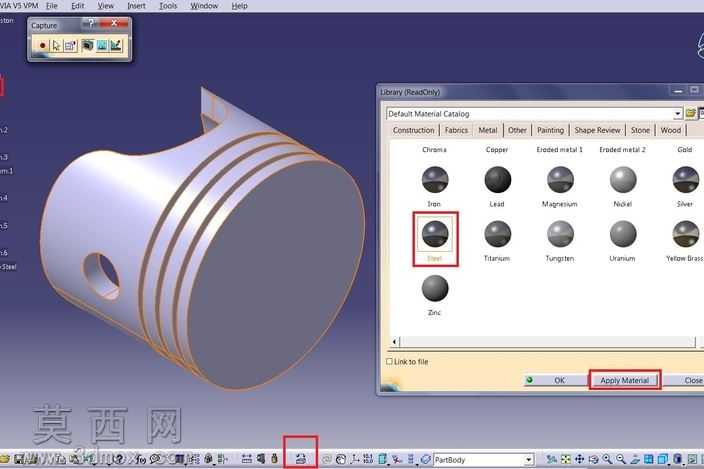Click the Zoom Out magnifier icon
704x469 pixels.
point(621,459)
